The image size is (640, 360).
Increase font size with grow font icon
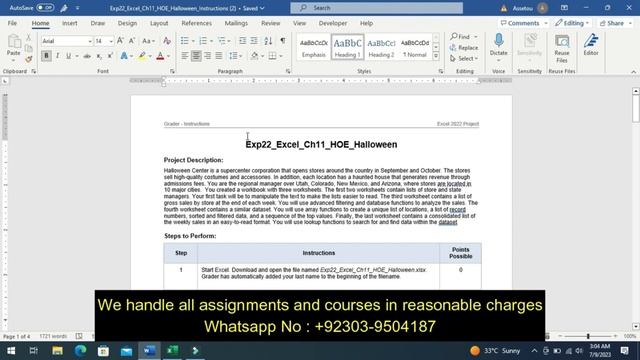(x=120, y=41)
